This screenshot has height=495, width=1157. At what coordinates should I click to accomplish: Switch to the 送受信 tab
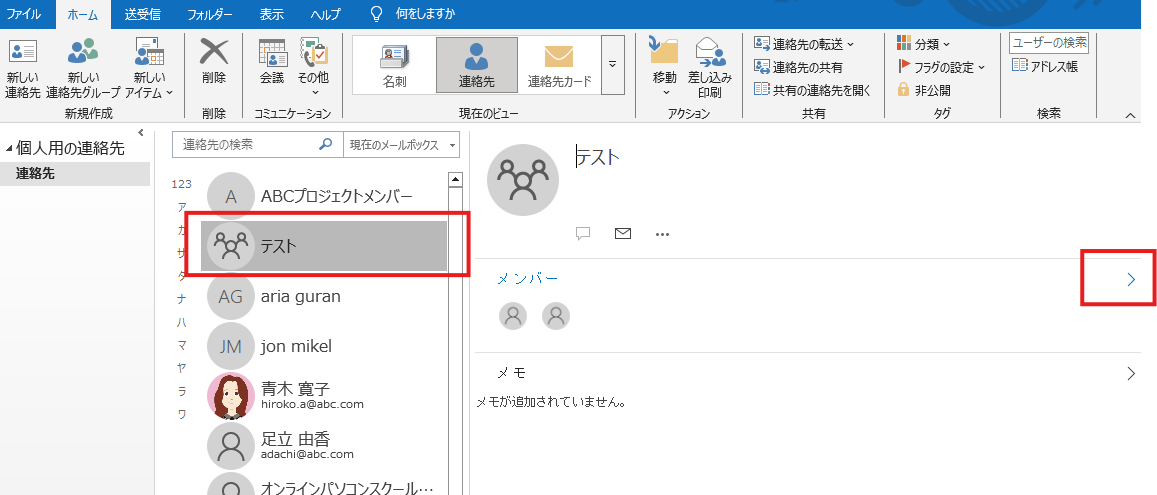[x=142, y=14]
